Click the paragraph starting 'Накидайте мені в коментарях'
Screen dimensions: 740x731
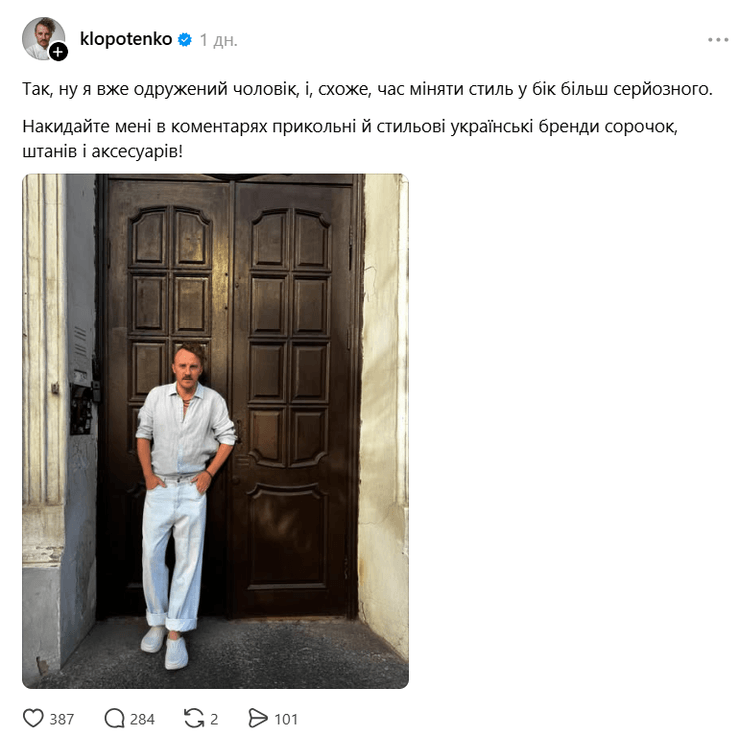tap(350, 139)
